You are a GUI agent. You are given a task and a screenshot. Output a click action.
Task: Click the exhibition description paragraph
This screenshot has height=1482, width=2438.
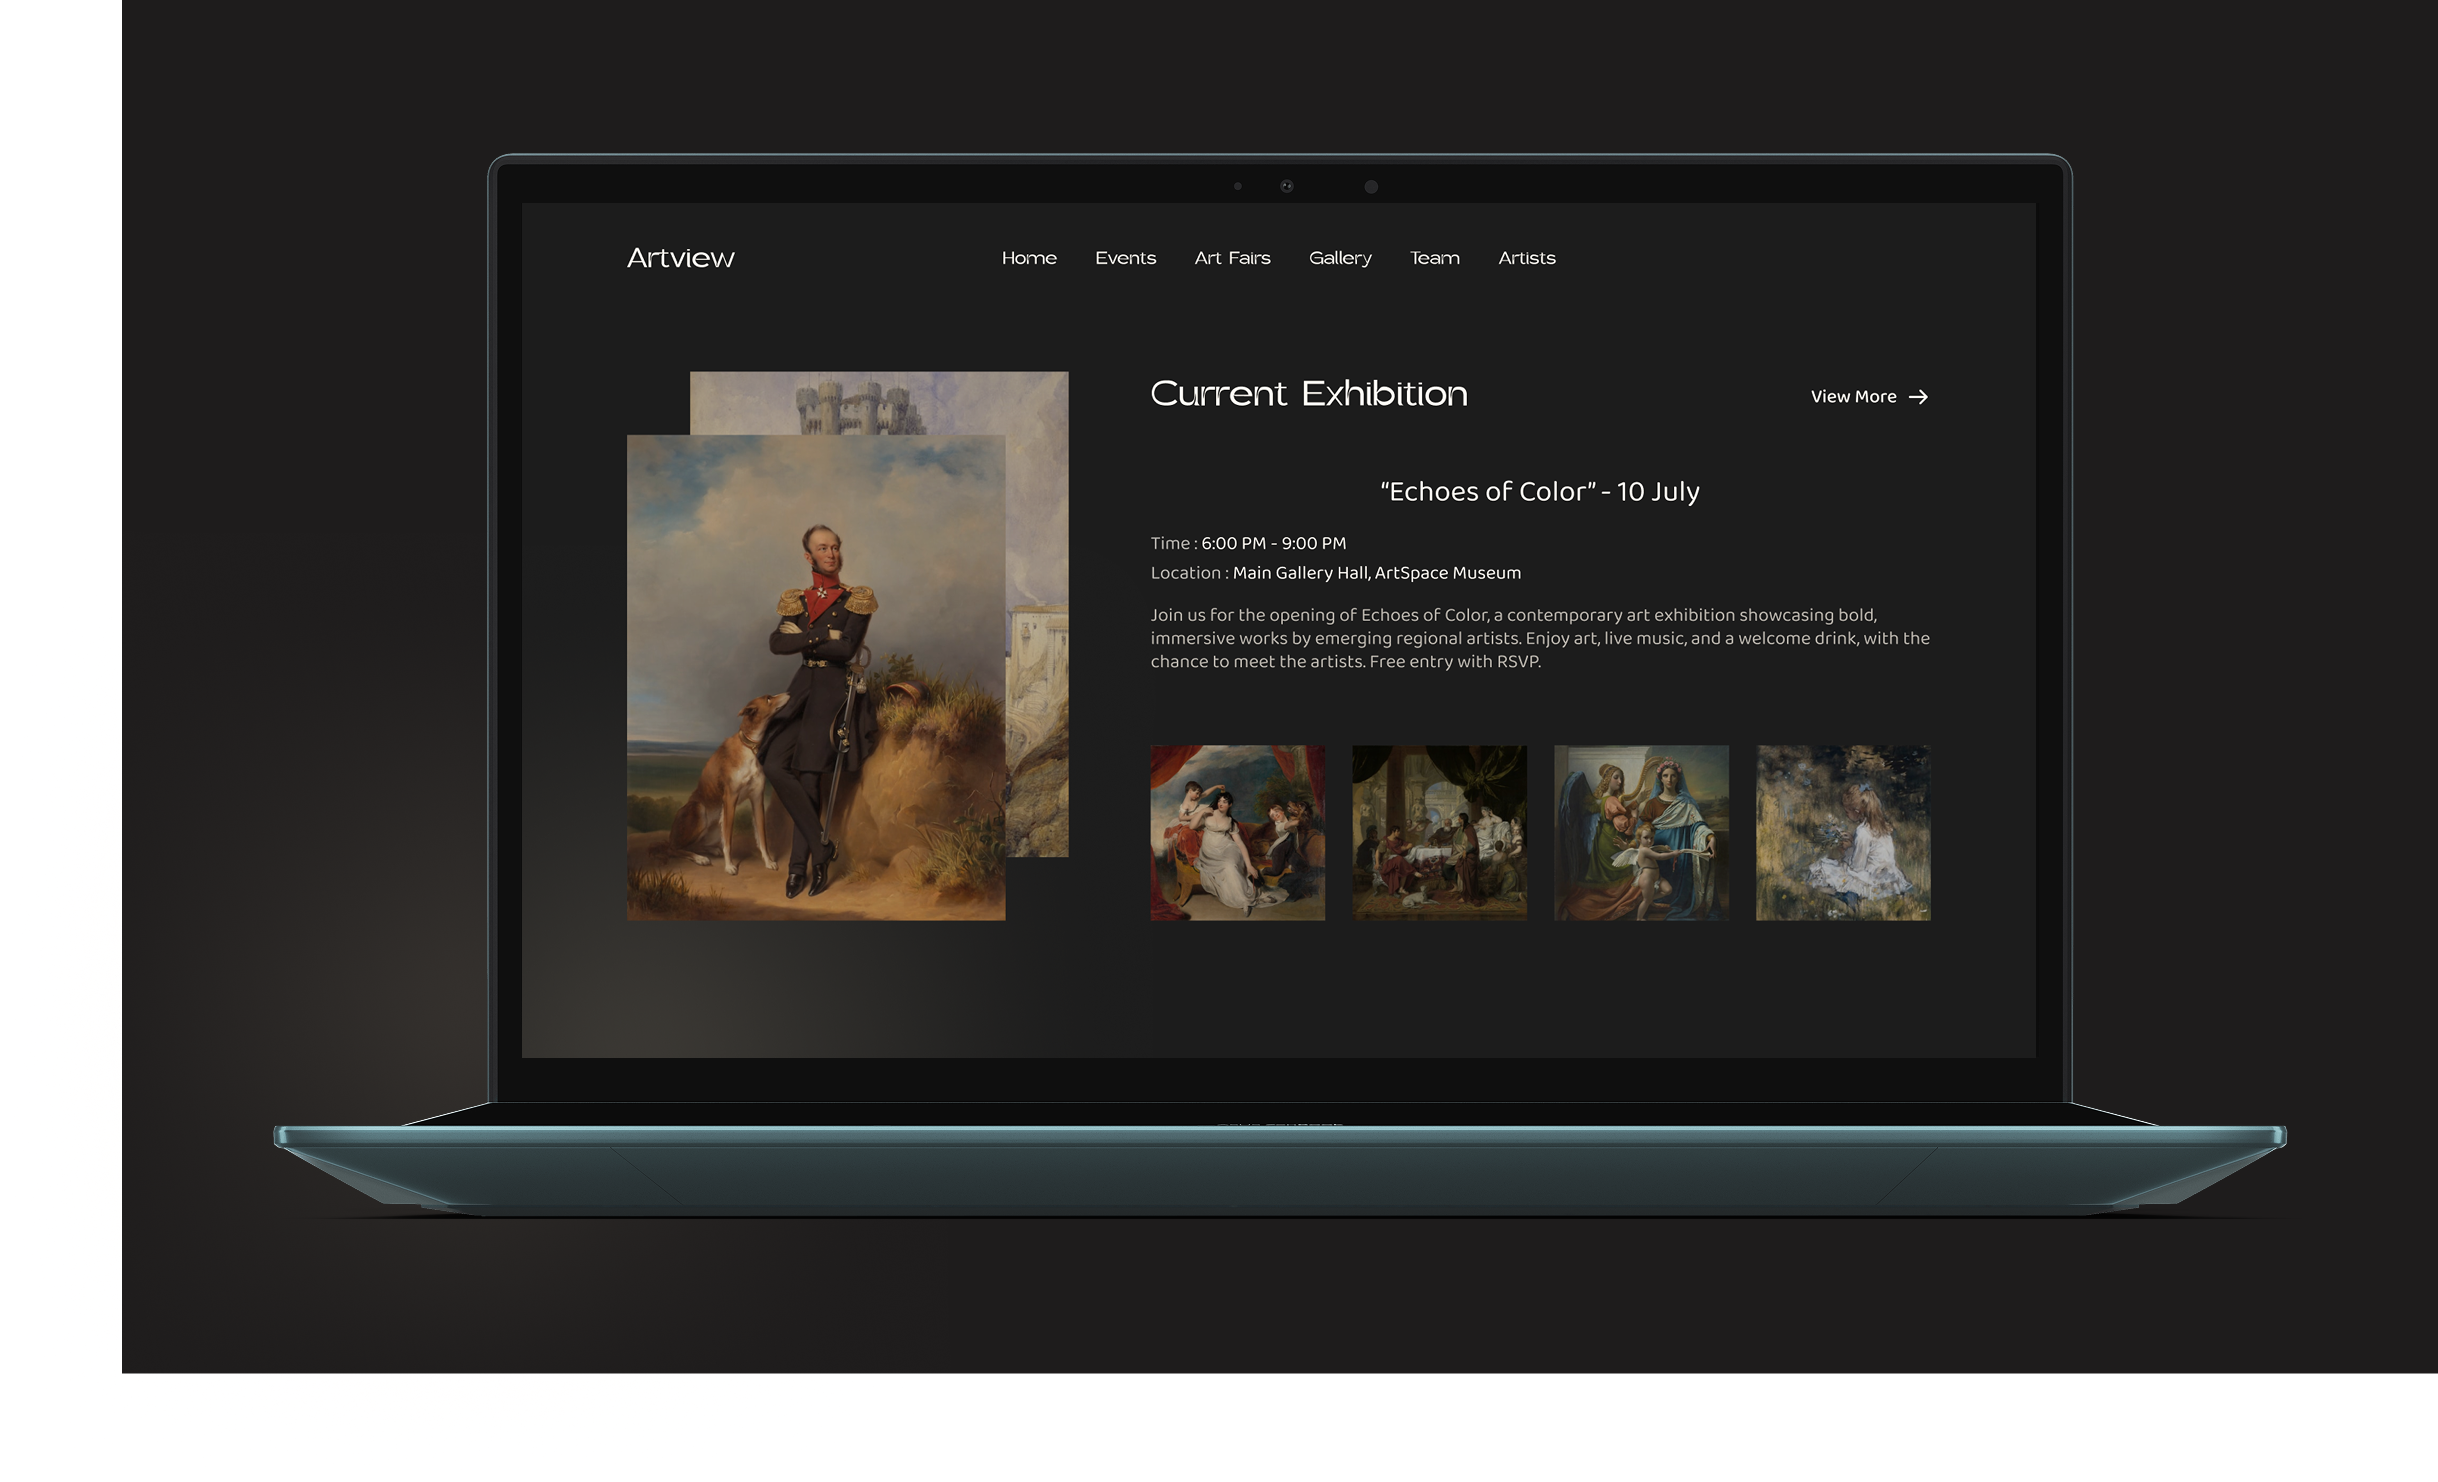point(1540,638)
